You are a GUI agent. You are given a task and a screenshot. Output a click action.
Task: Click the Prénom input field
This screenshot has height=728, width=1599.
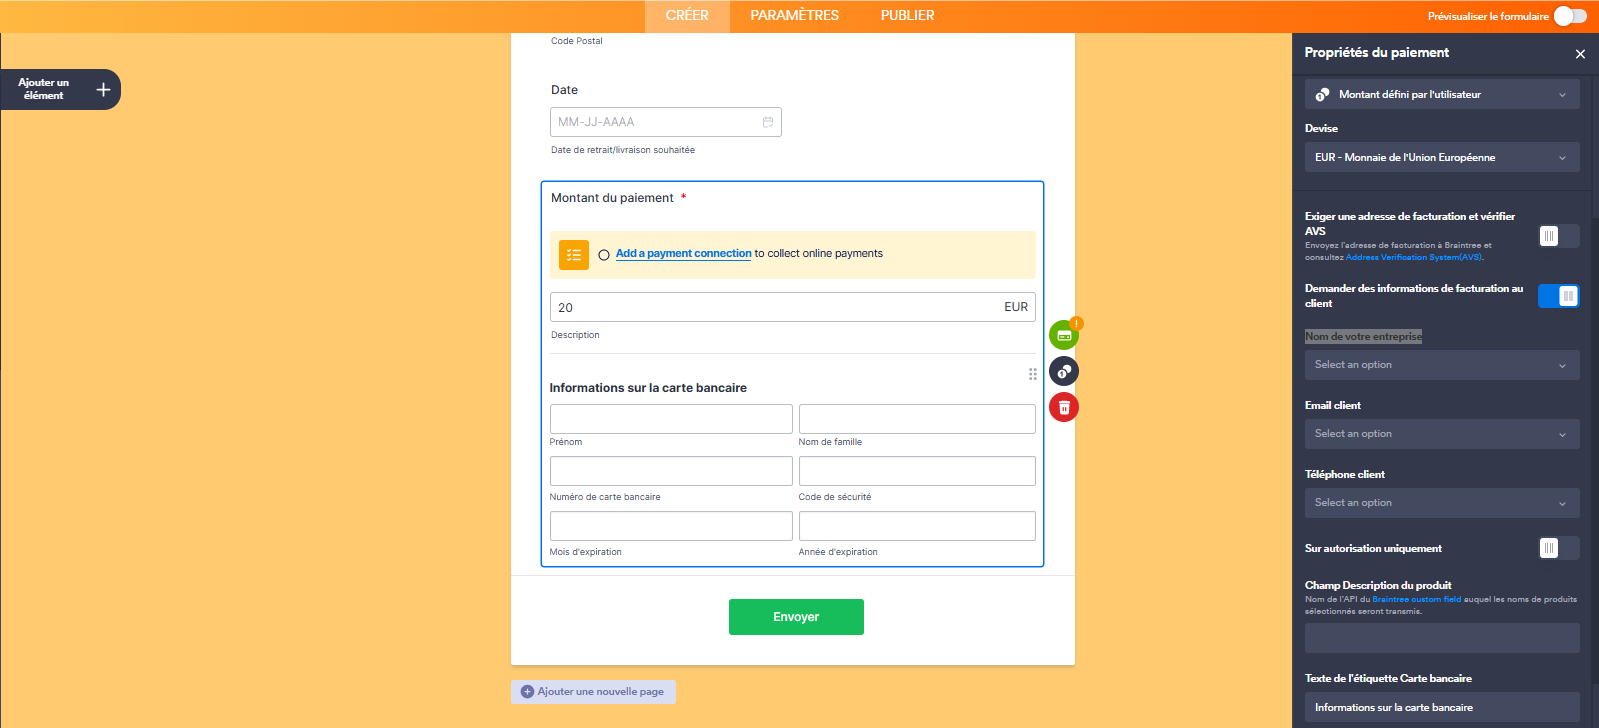(671, 419)
